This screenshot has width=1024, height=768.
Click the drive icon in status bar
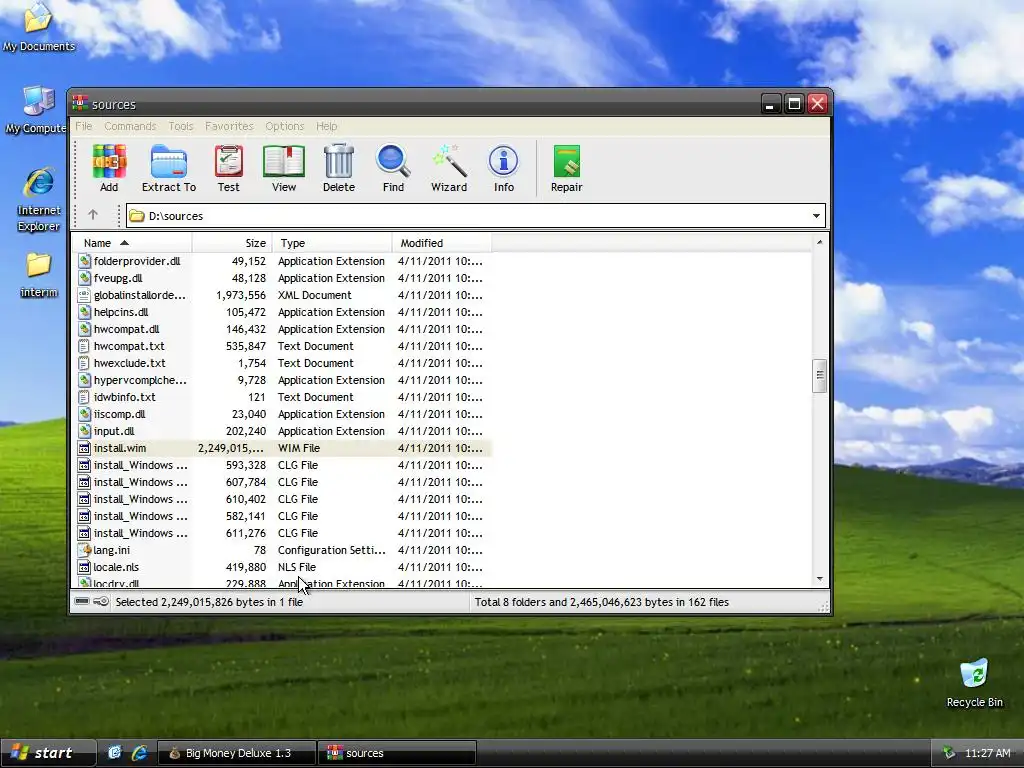coord(82,601)
